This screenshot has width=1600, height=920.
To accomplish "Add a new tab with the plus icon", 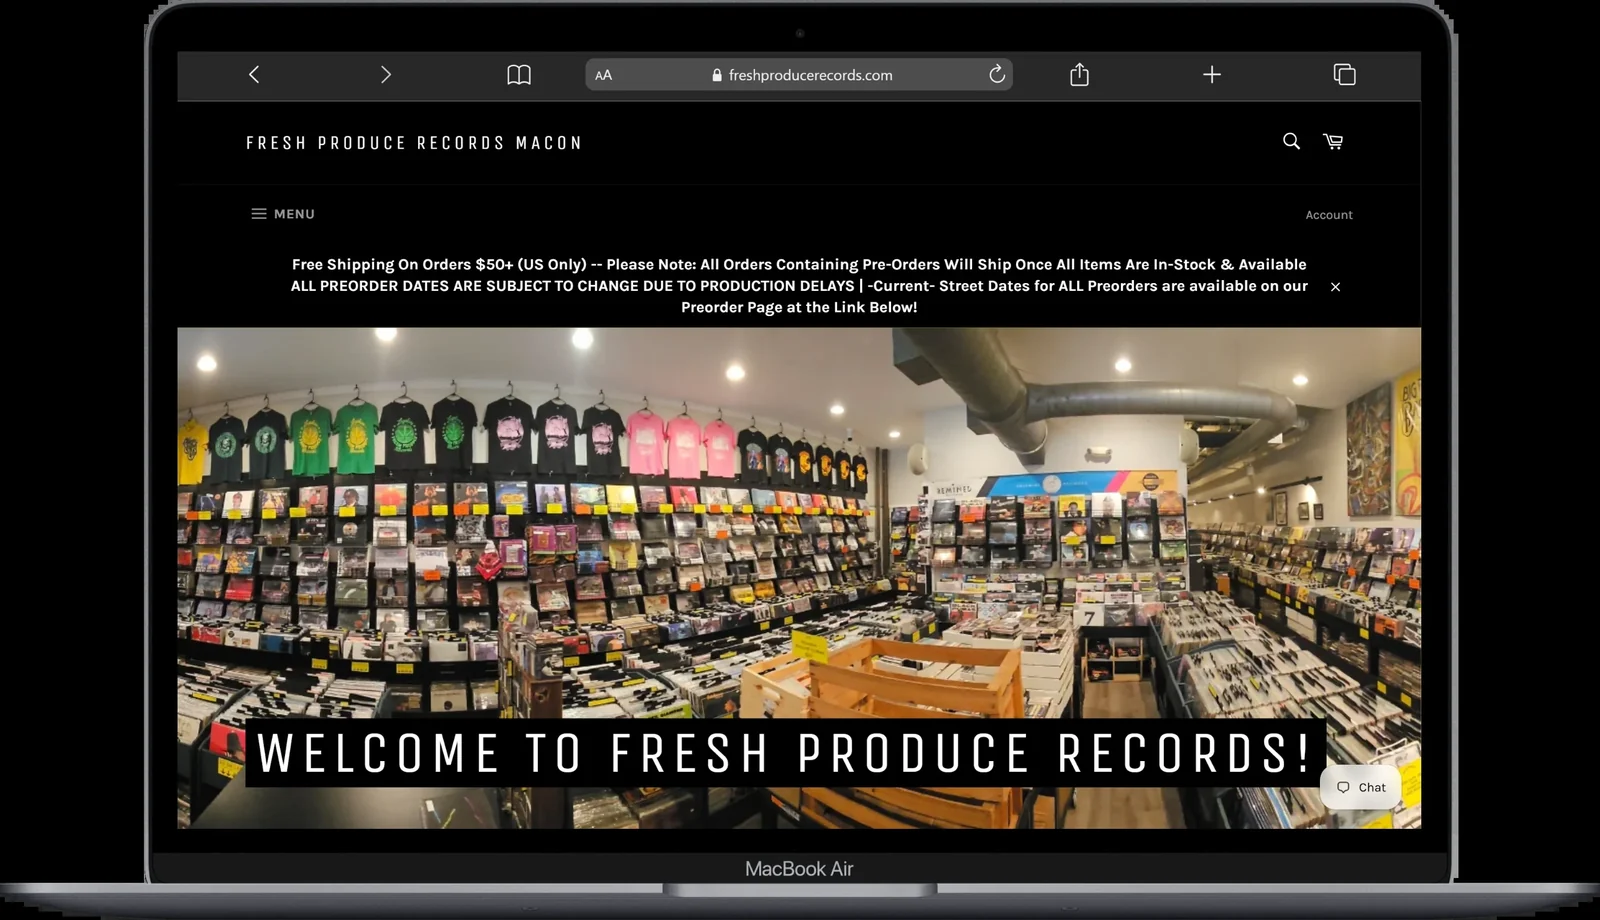I will pos(1212,75).
